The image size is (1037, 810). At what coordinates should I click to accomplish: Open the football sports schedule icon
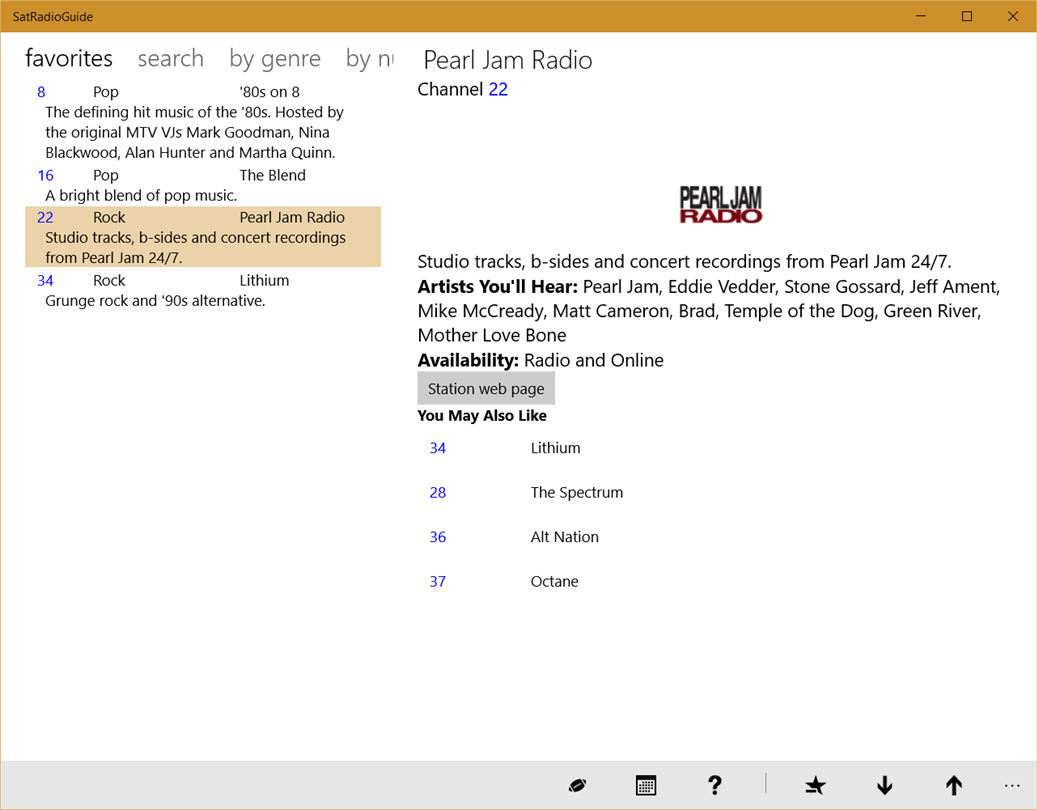(577, 786)
